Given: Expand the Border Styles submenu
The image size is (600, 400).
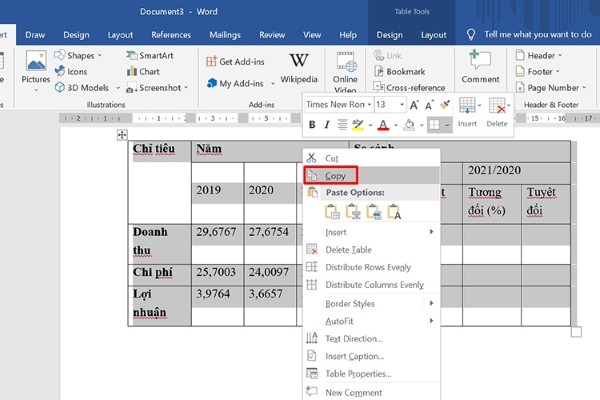Looking at the screenshot, I should point(372,304).
